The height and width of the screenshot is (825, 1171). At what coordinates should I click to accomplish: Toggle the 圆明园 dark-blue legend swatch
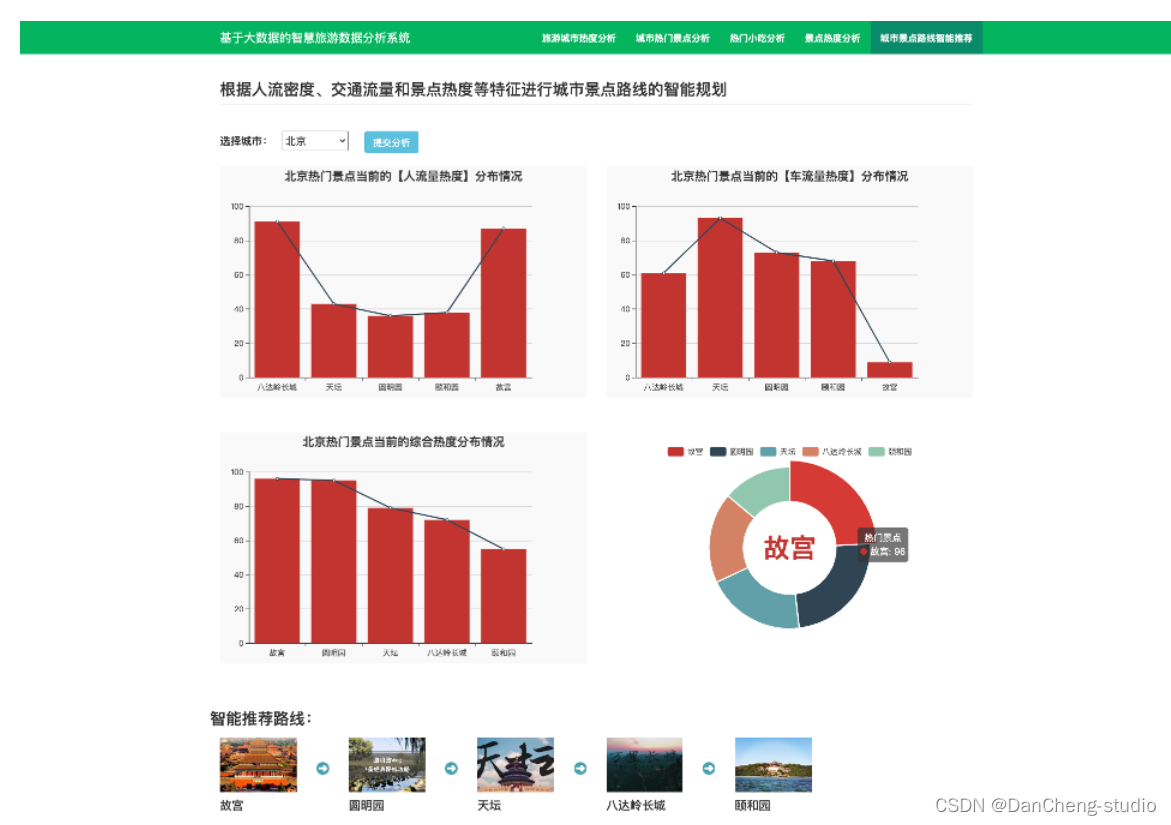pyautogui.click(x=718, y=452)
